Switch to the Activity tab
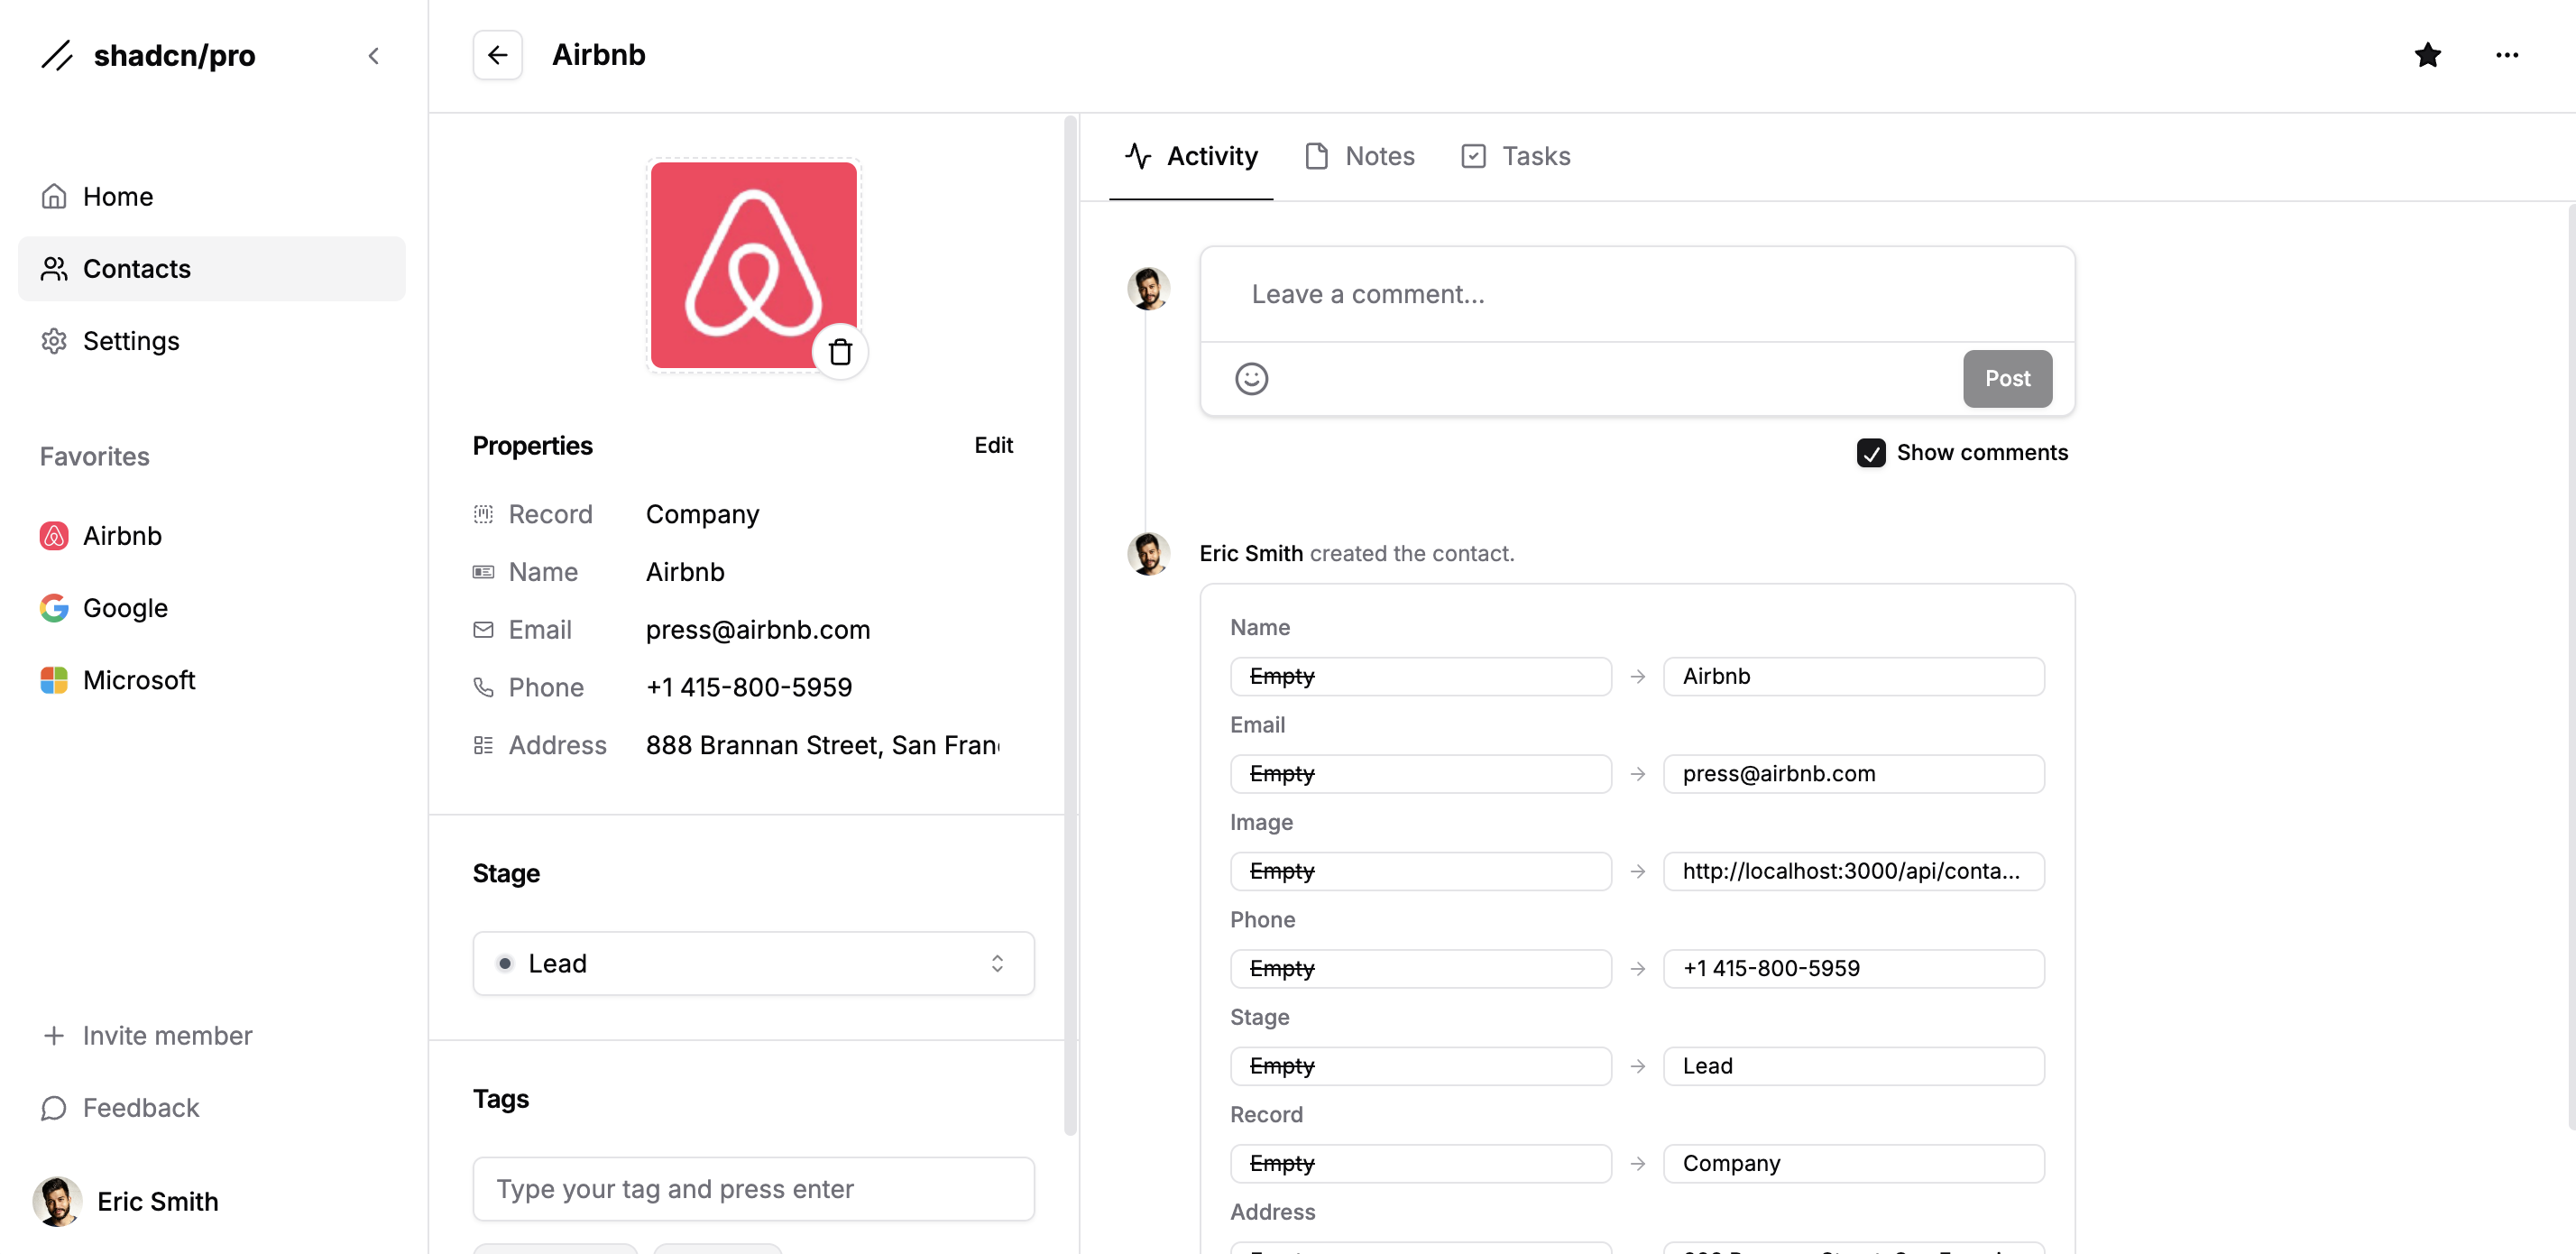Viewport: 2576px width, 1254px height. tap(1191, 156)
